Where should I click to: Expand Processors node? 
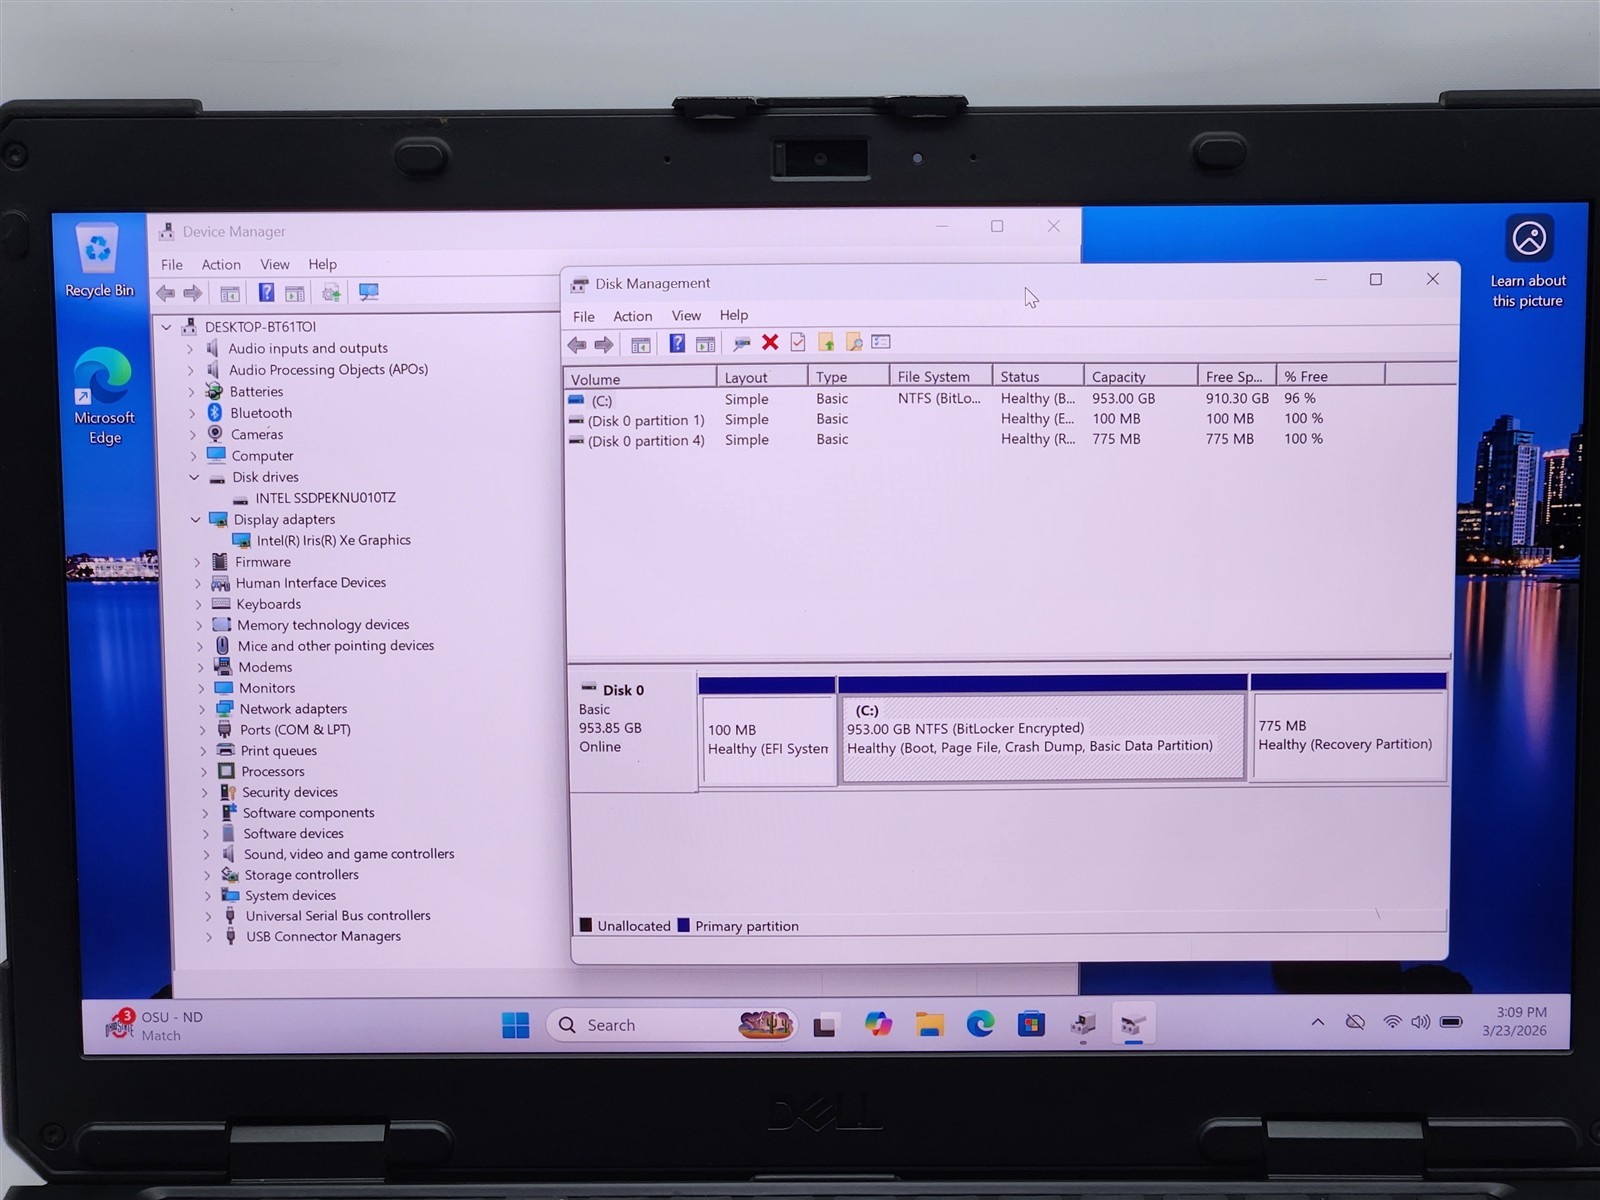[x=203, y=772]
